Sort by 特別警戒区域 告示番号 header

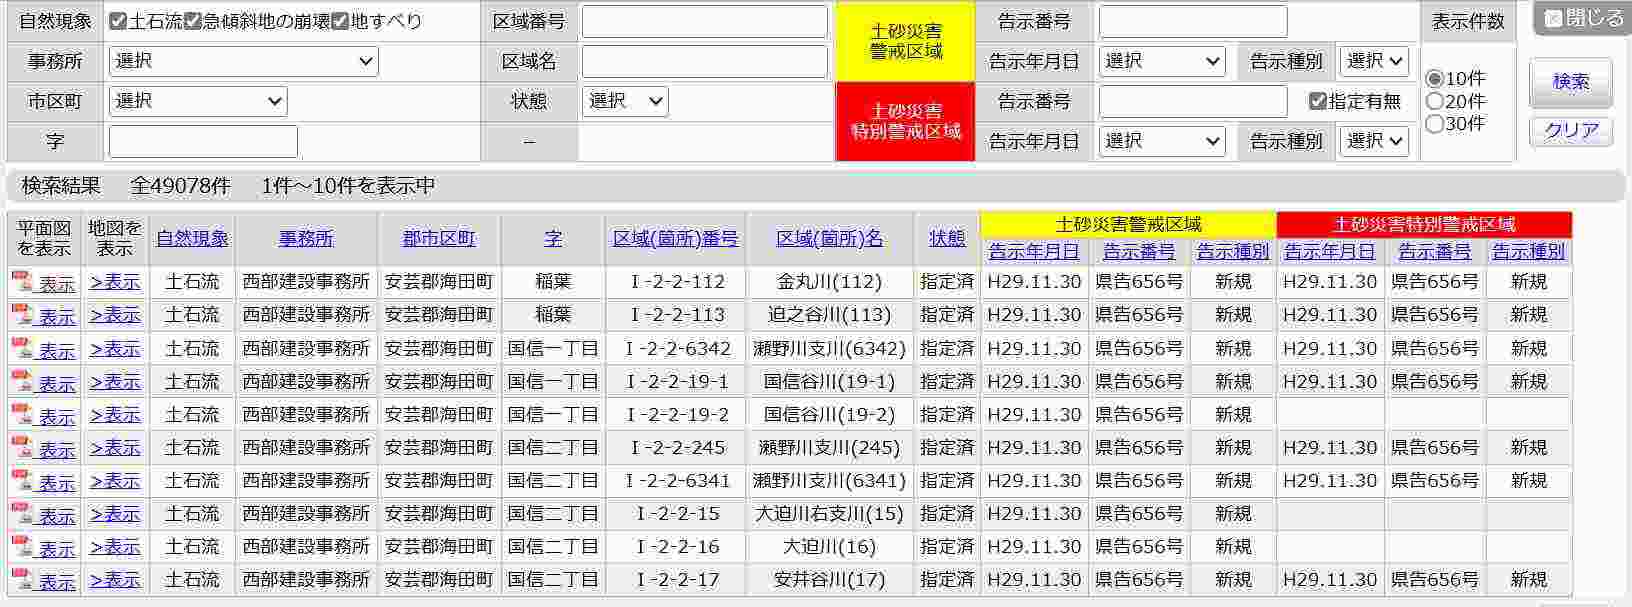[x=1435, y=252]
